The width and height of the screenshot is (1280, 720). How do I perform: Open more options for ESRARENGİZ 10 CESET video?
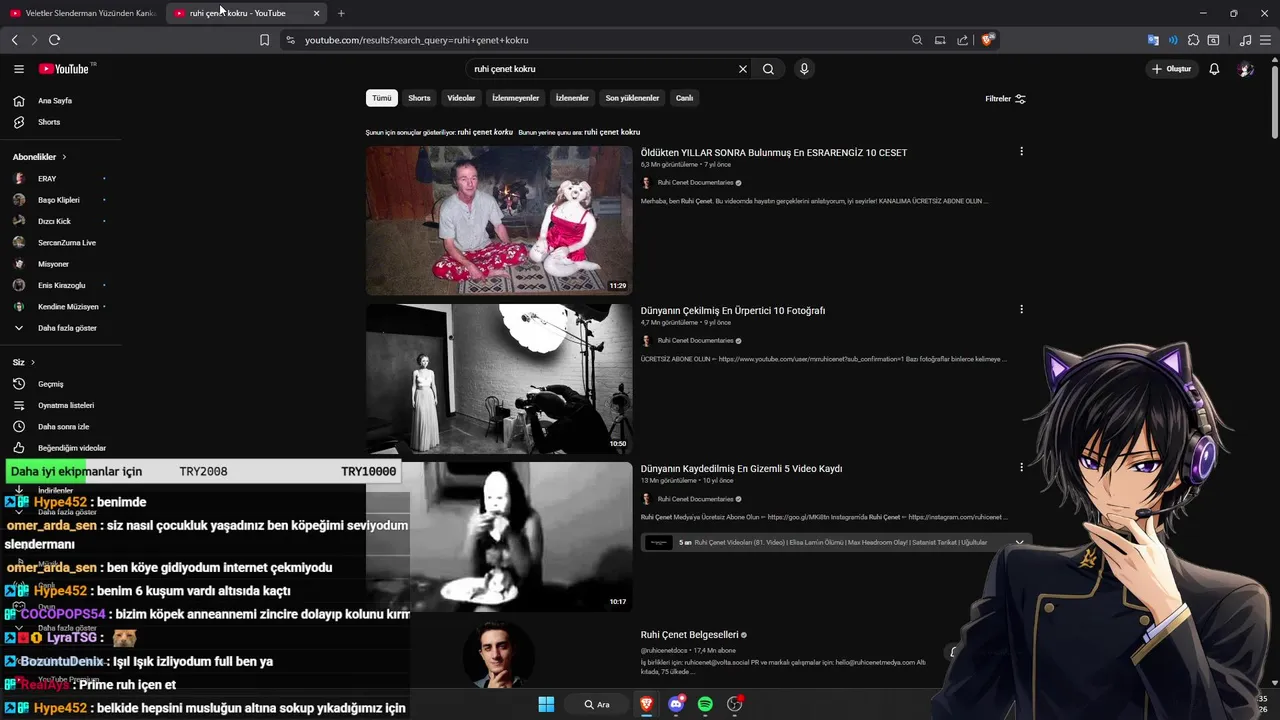[x=1021, y=151]
